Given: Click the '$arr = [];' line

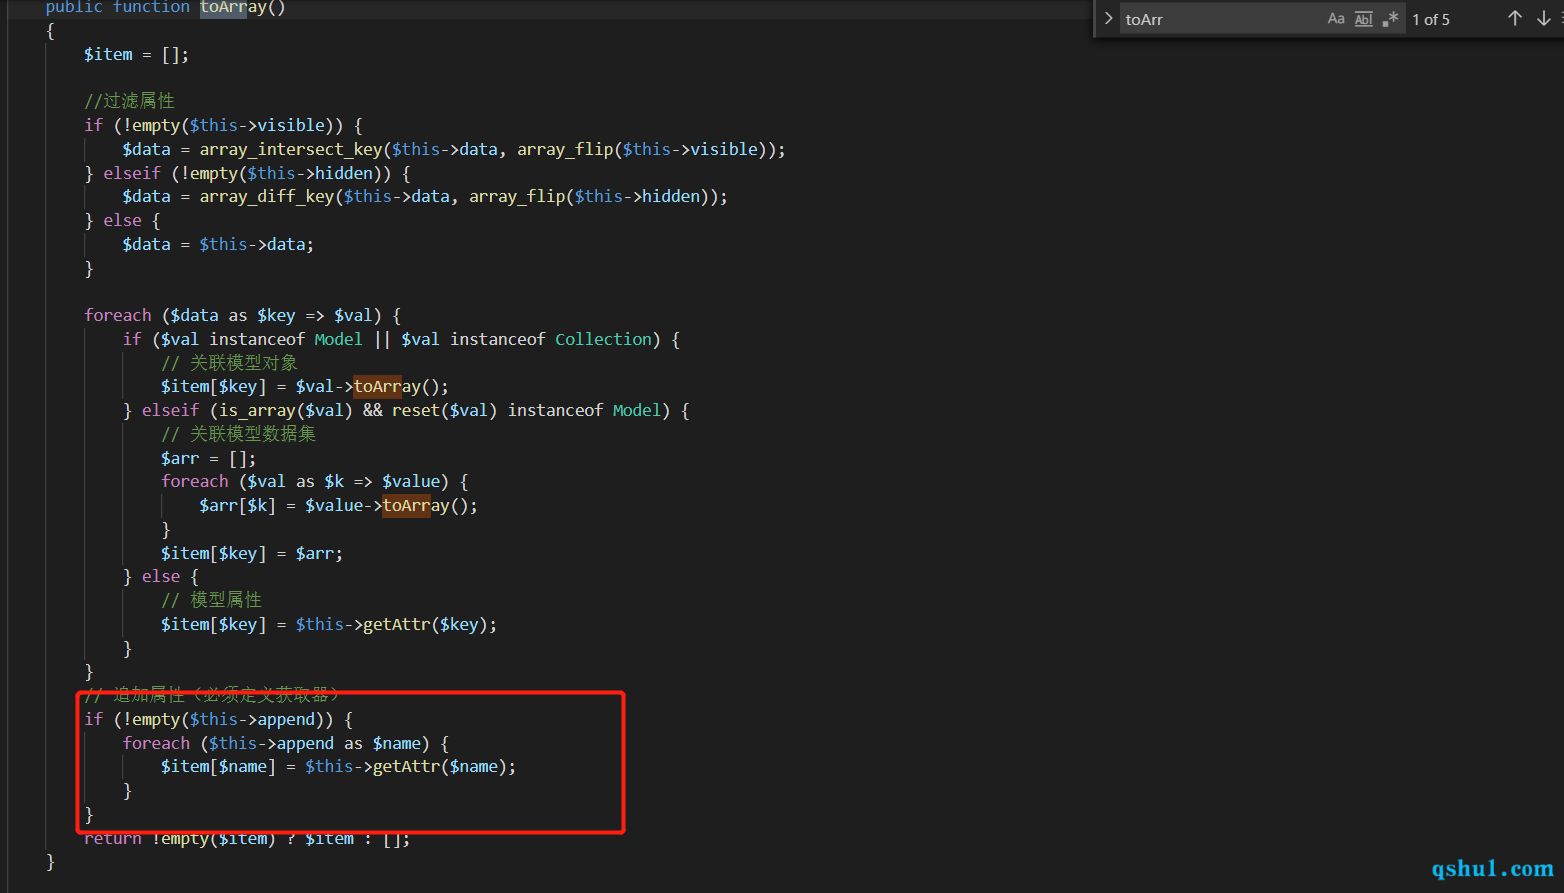Looking at the screenshot, I should click(208, 458).
